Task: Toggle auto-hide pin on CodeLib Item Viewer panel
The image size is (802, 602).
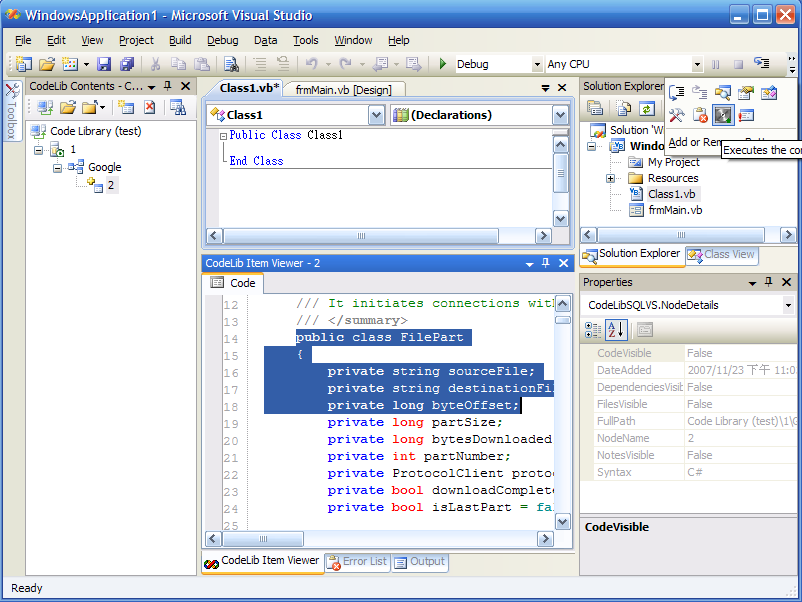Action: [x=546, y=263]
